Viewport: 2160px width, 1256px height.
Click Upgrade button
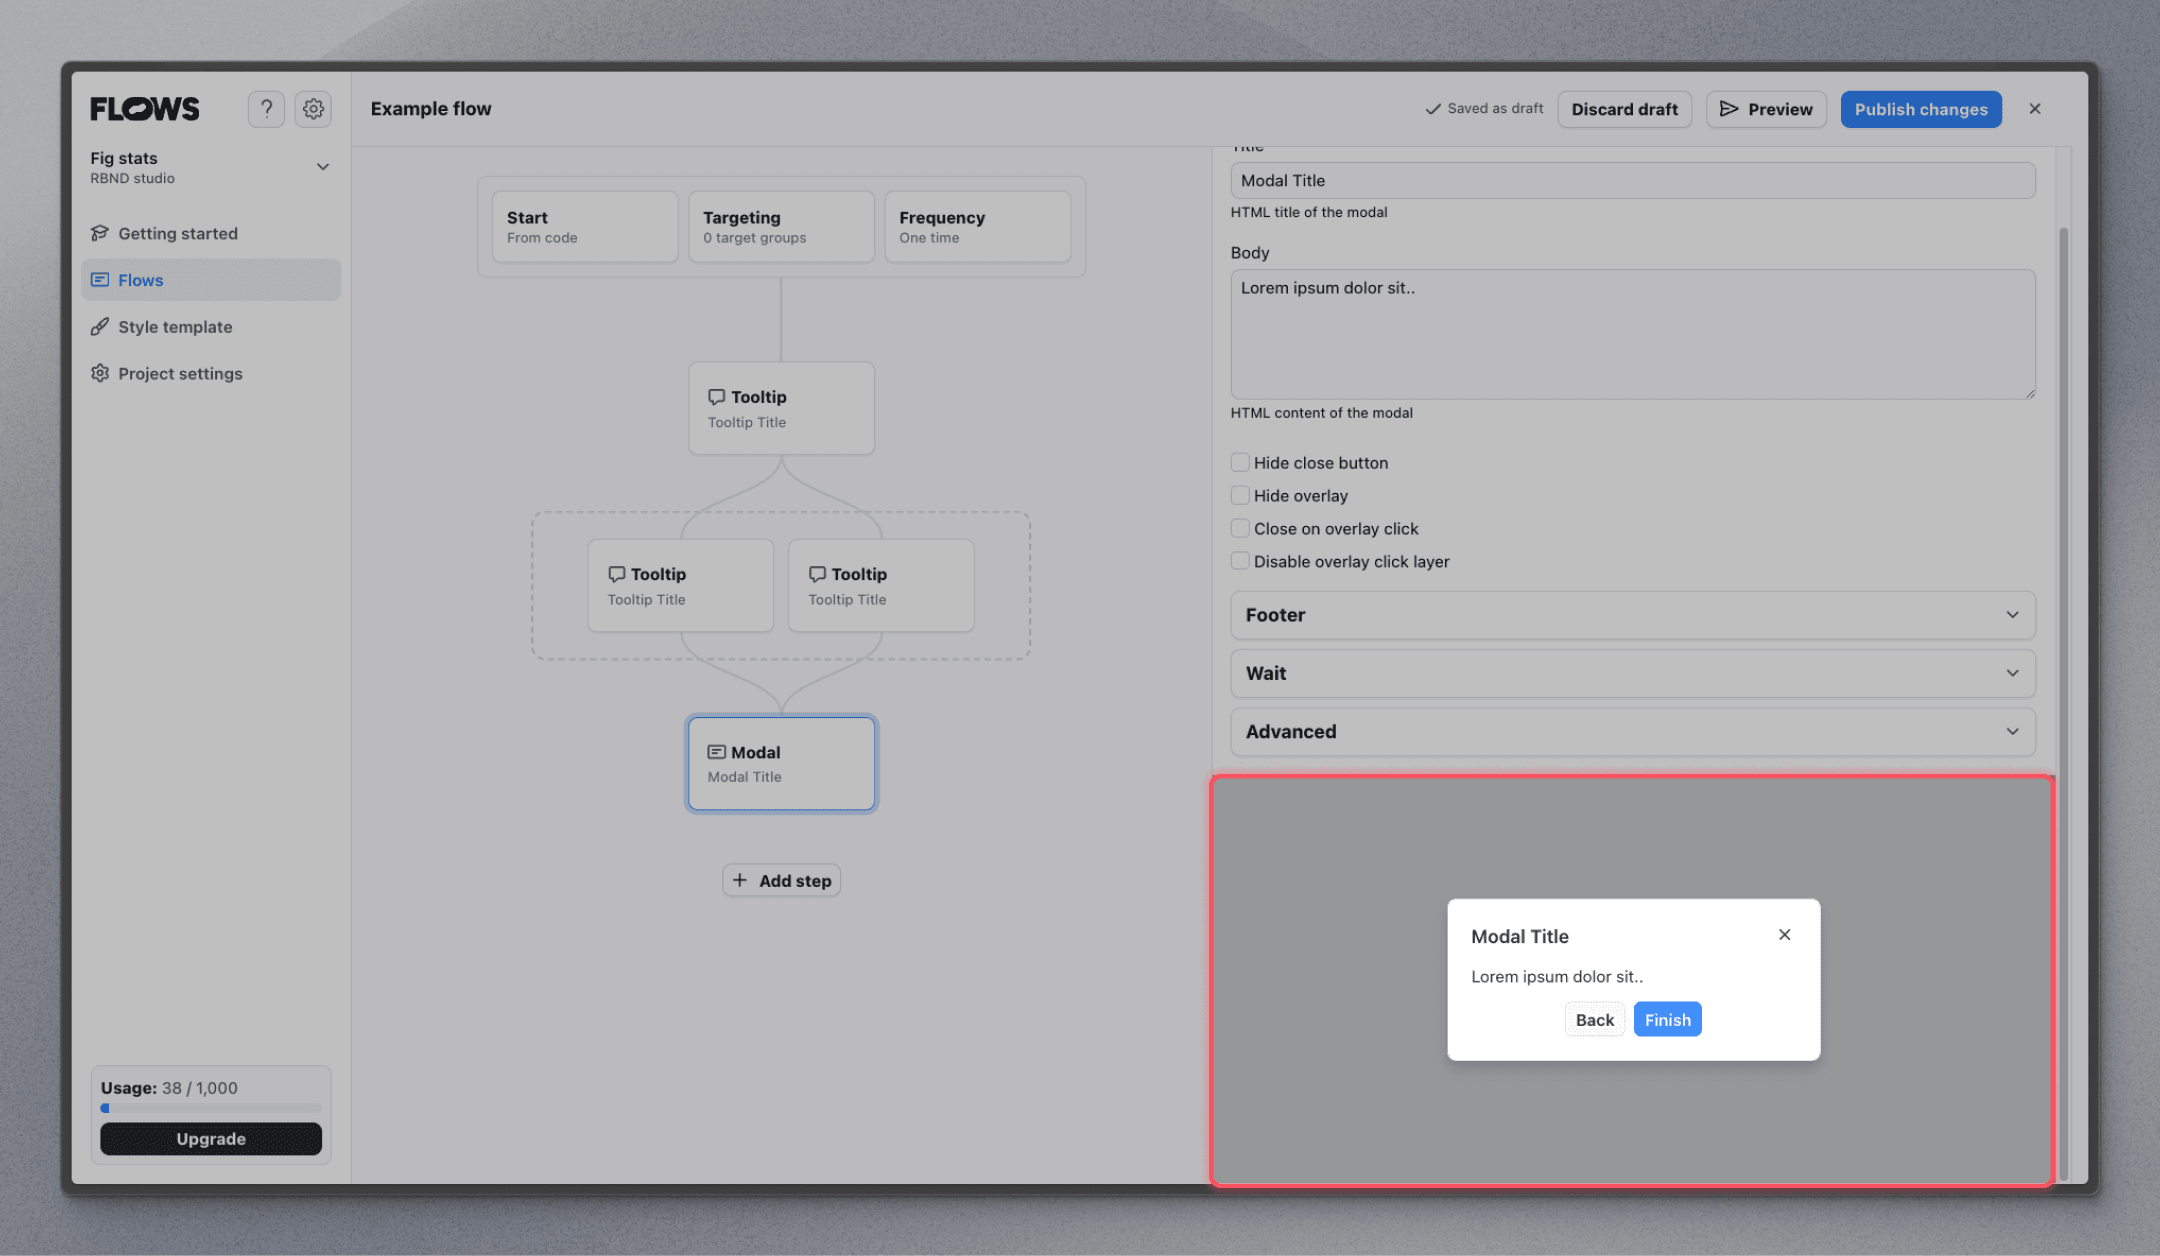click(x=211, y=1139)
